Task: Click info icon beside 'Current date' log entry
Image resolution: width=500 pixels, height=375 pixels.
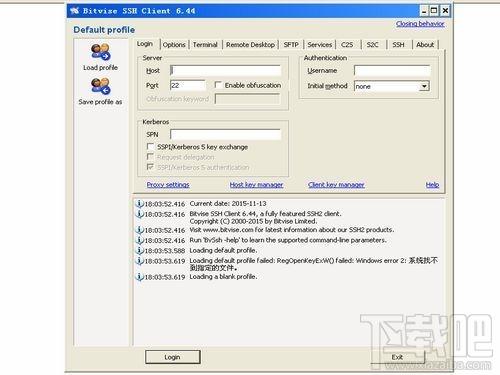Action: tap(139, 203)
